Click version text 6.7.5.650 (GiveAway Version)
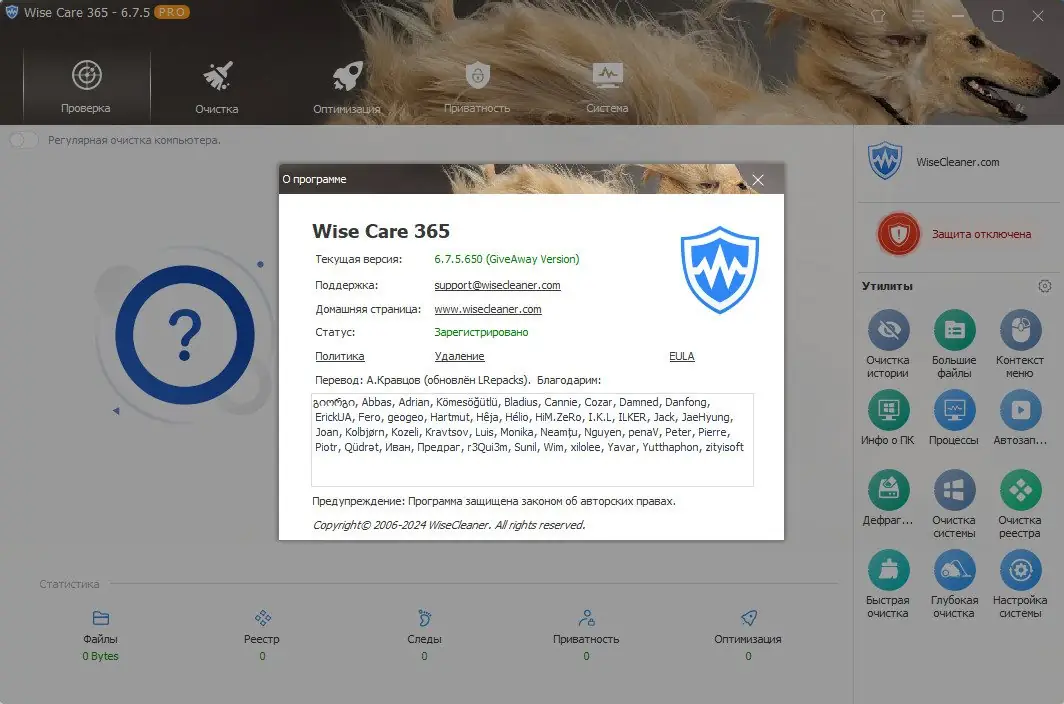 507,259
